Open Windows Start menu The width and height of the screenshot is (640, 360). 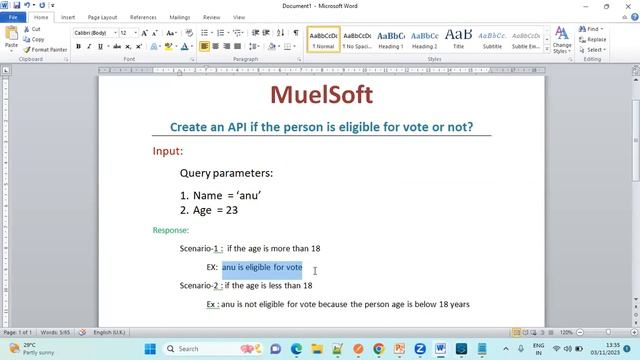pyautogui.click(x=150, y=349)
